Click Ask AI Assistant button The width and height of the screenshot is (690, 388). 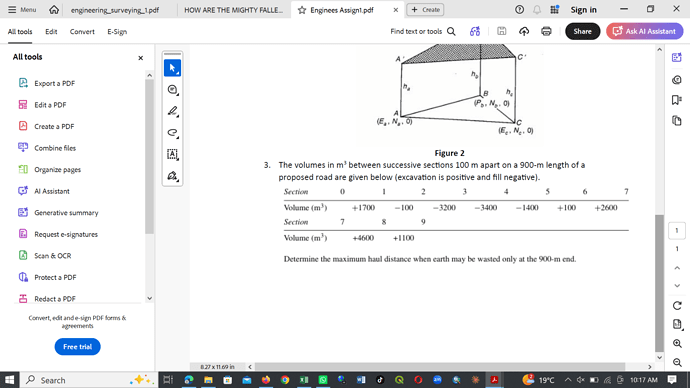[x=644, y=31]
